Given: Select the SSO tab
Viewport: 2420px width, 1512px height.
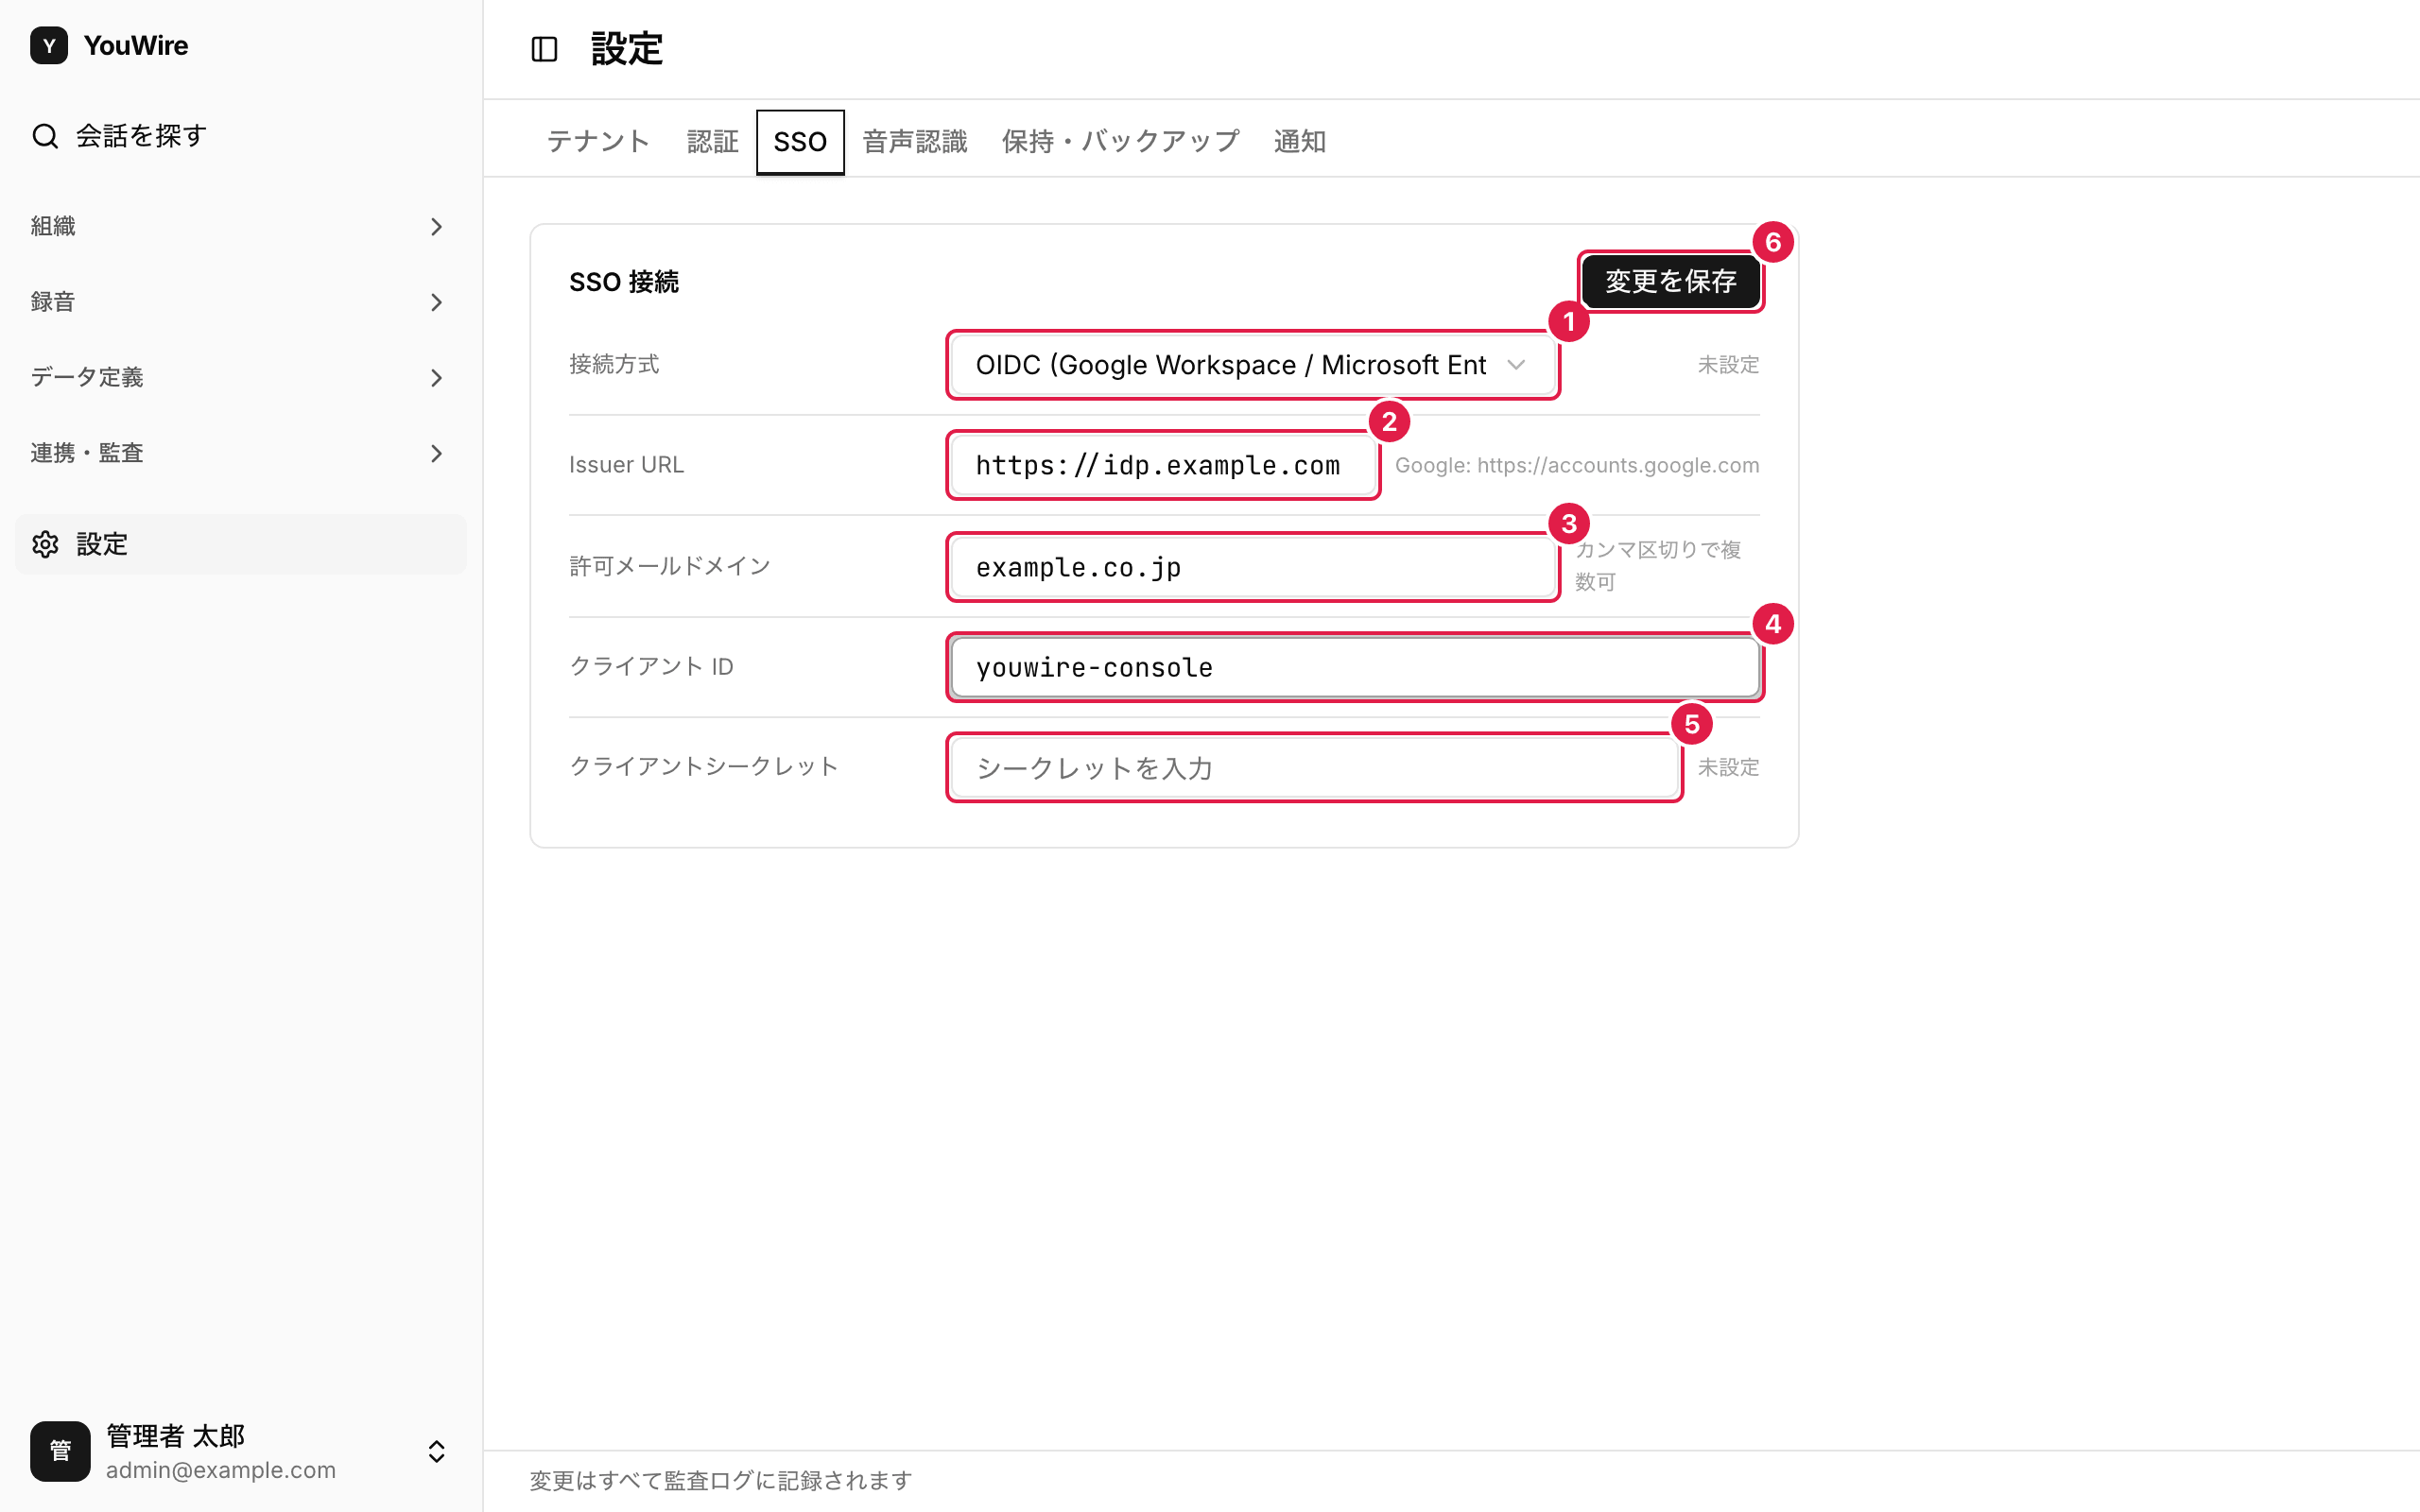Looking at the screenshot, I should pyautogui.click(x=800, y=142).
